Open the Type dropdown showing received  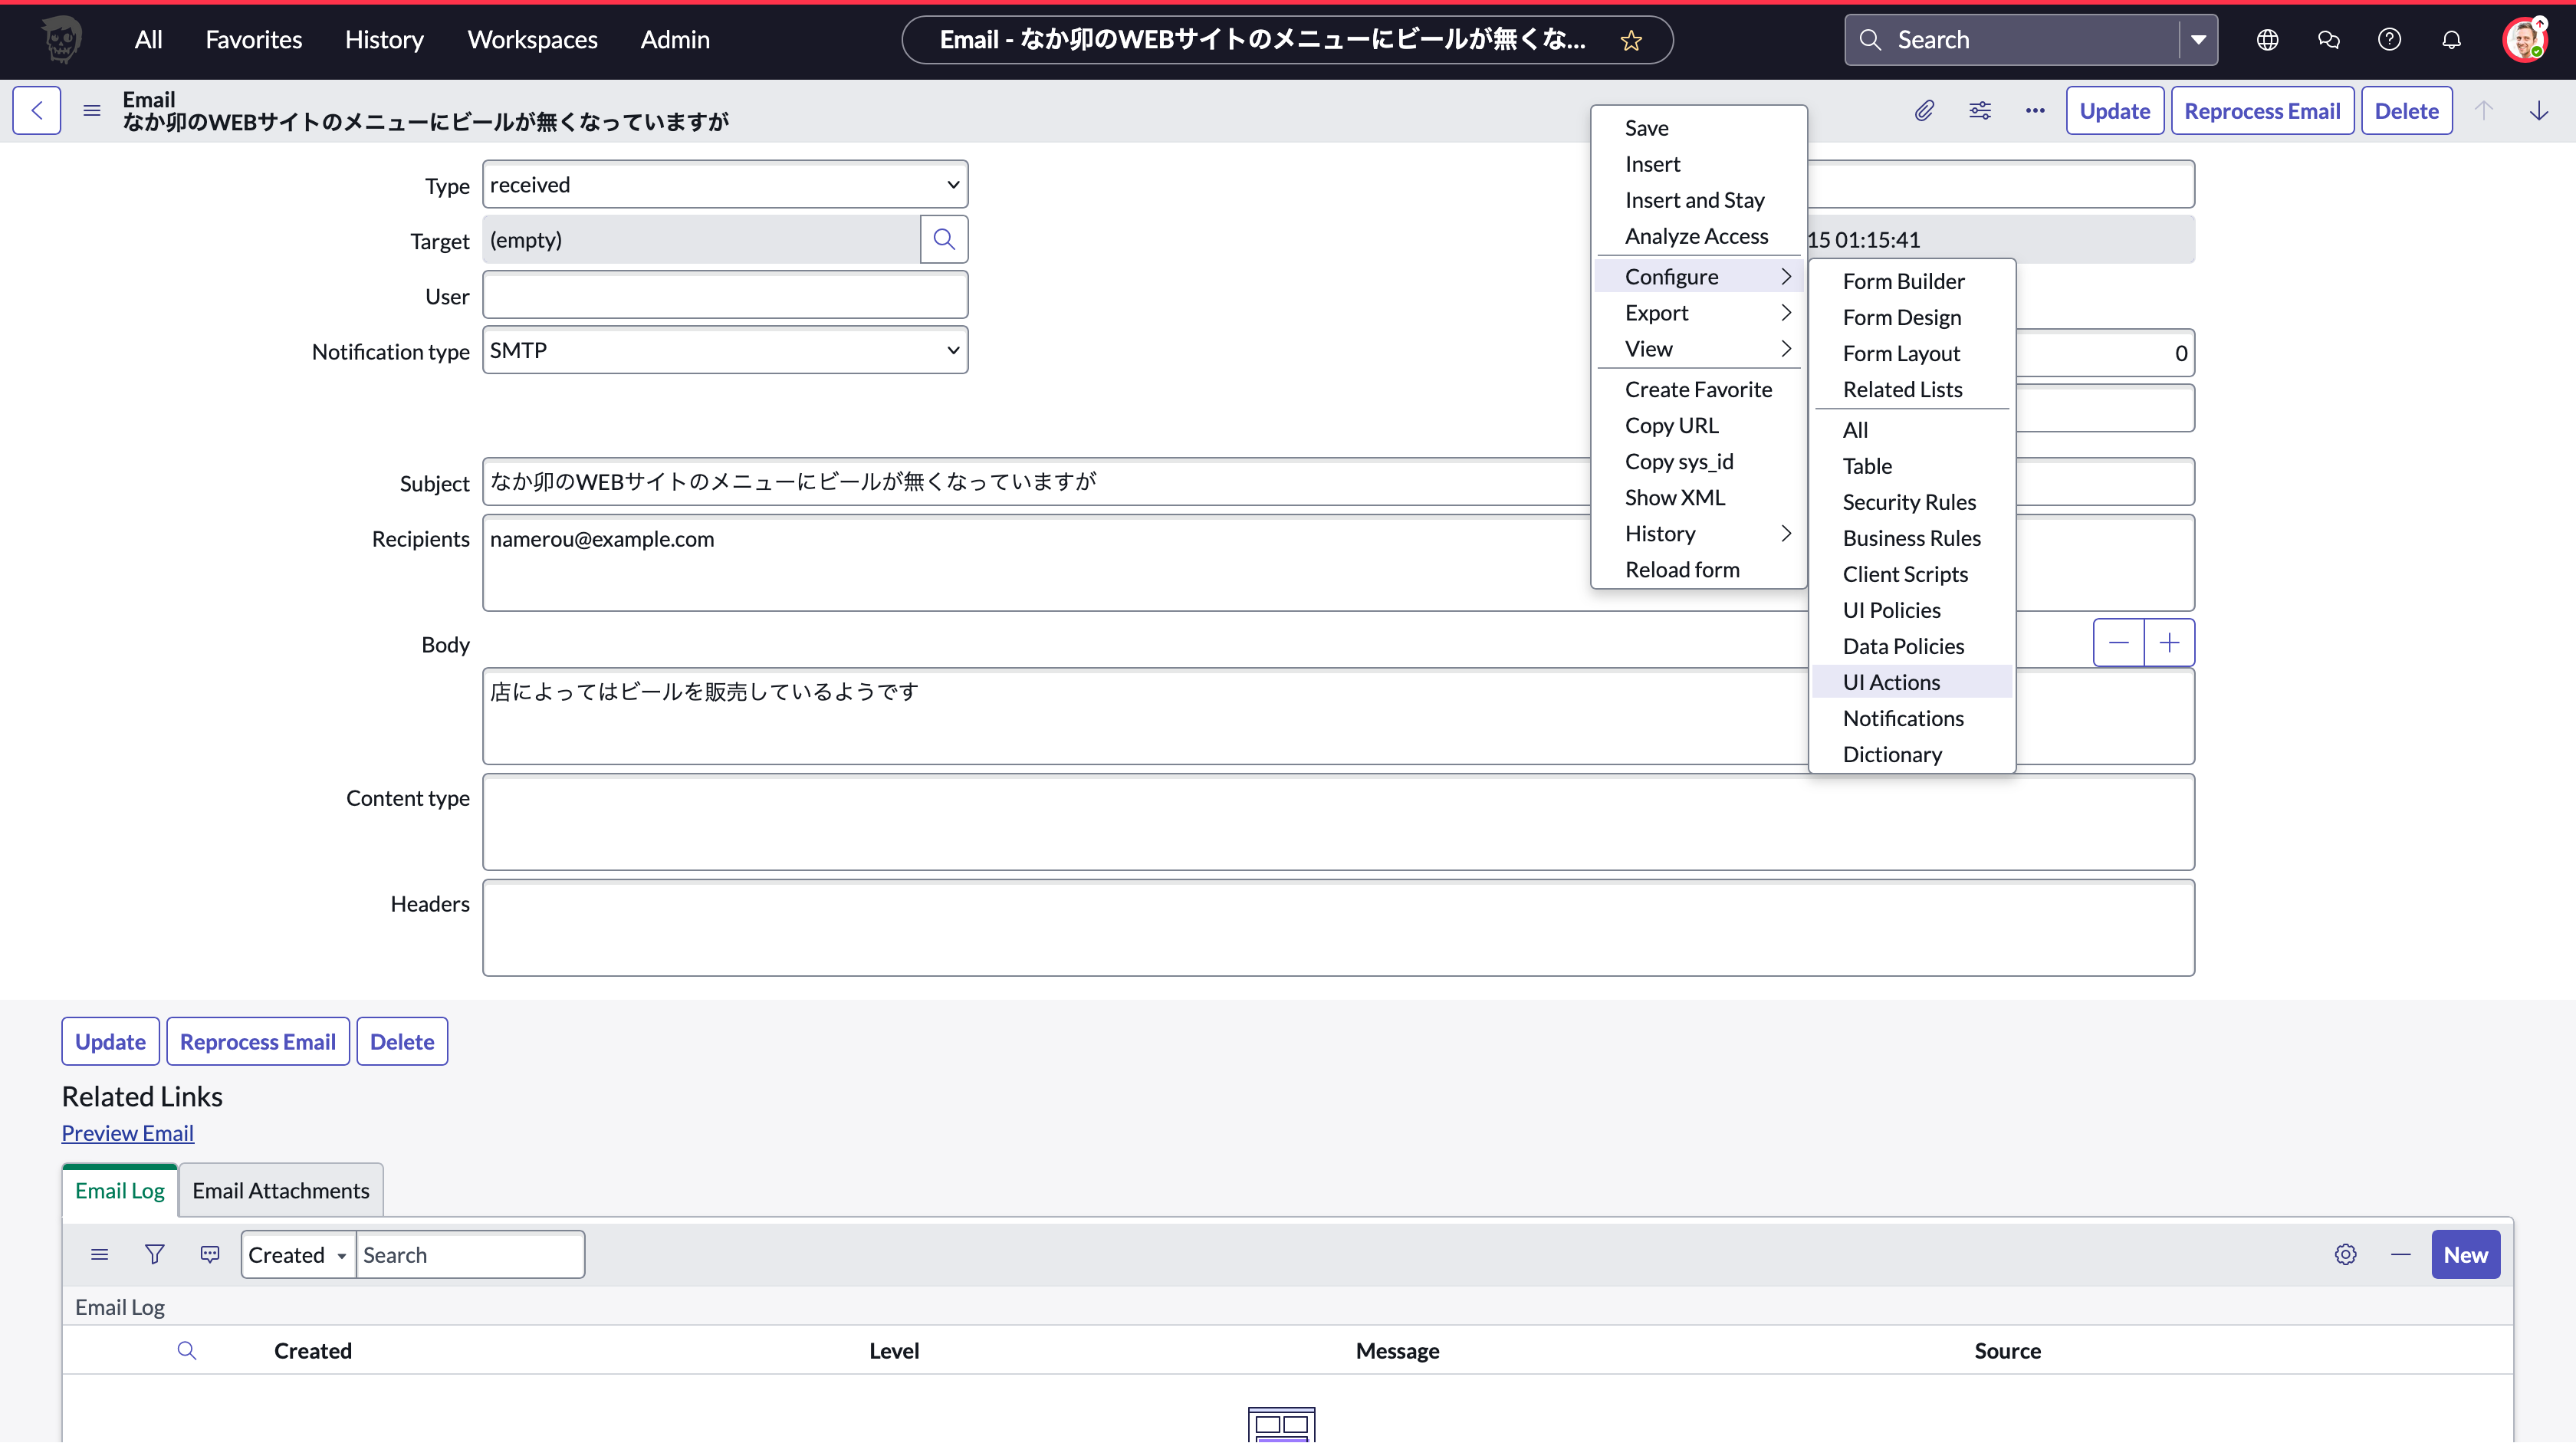(725, 185)
